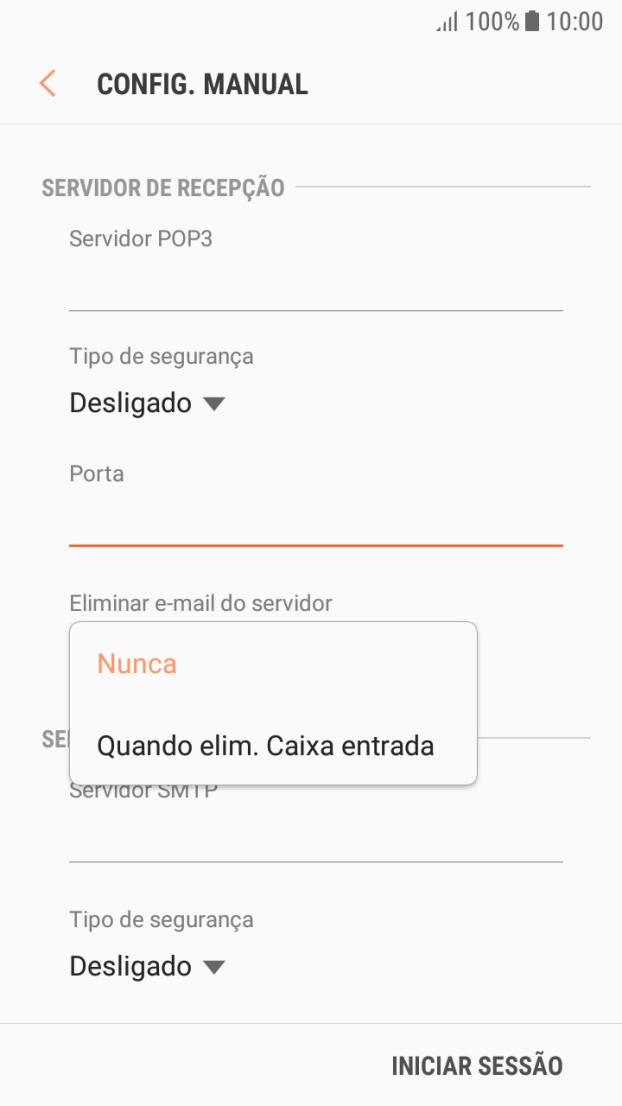This screenshot has width=622, height=1106.
Task: Select Quando elim. Caixa entrada option
Action: pos(266,745)
